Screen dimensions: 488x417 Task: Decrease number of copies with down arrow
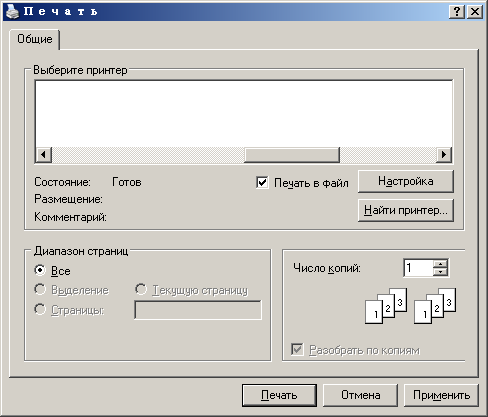(x=441, y=272)
